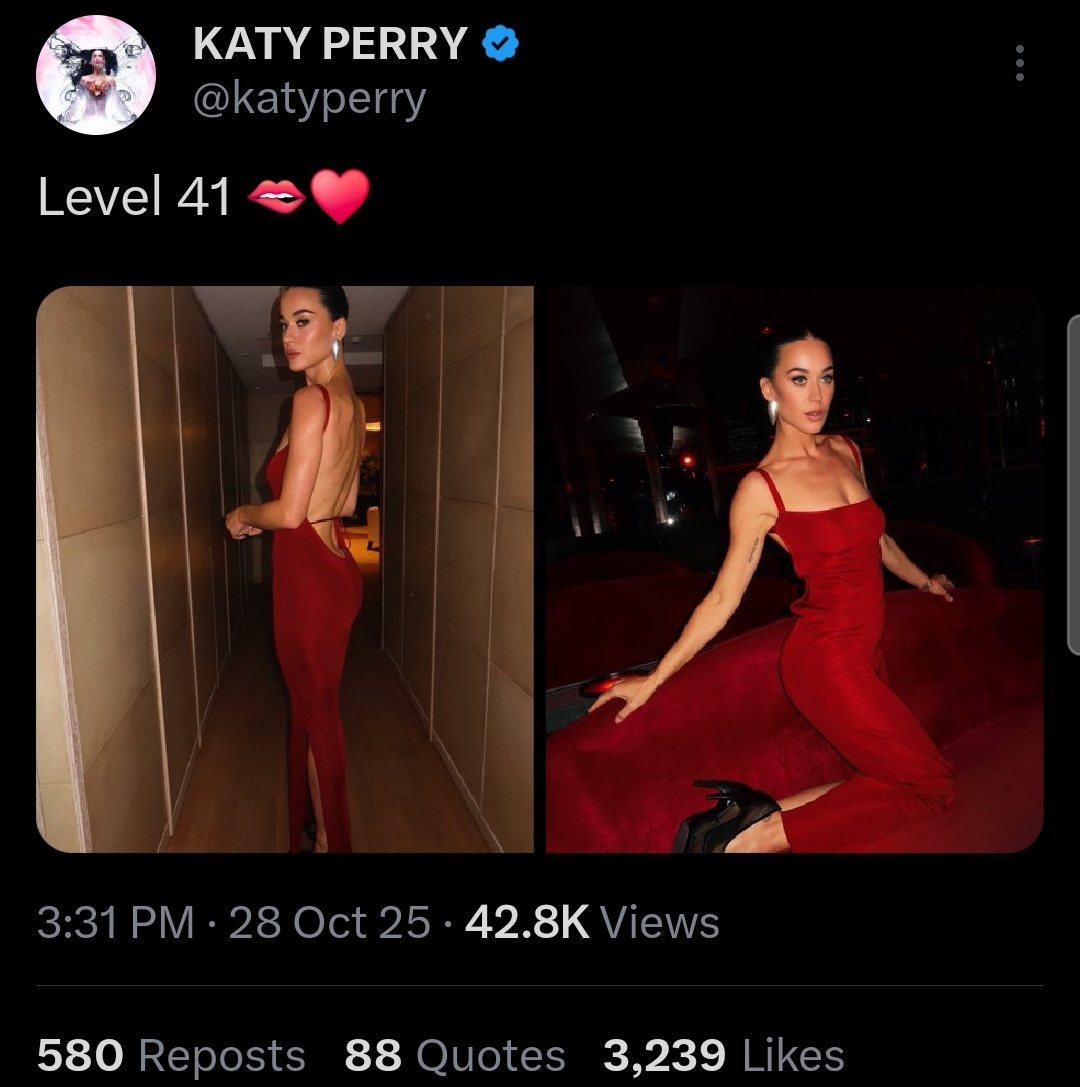Open the left hallway red dress photo
Image resolution: width=1080 pixels, height=1087 pixels.
coord(285,569)
